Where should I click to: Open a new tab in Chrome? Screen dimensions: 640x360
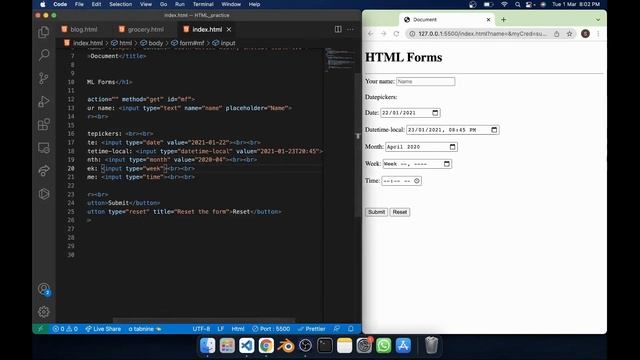503,20
